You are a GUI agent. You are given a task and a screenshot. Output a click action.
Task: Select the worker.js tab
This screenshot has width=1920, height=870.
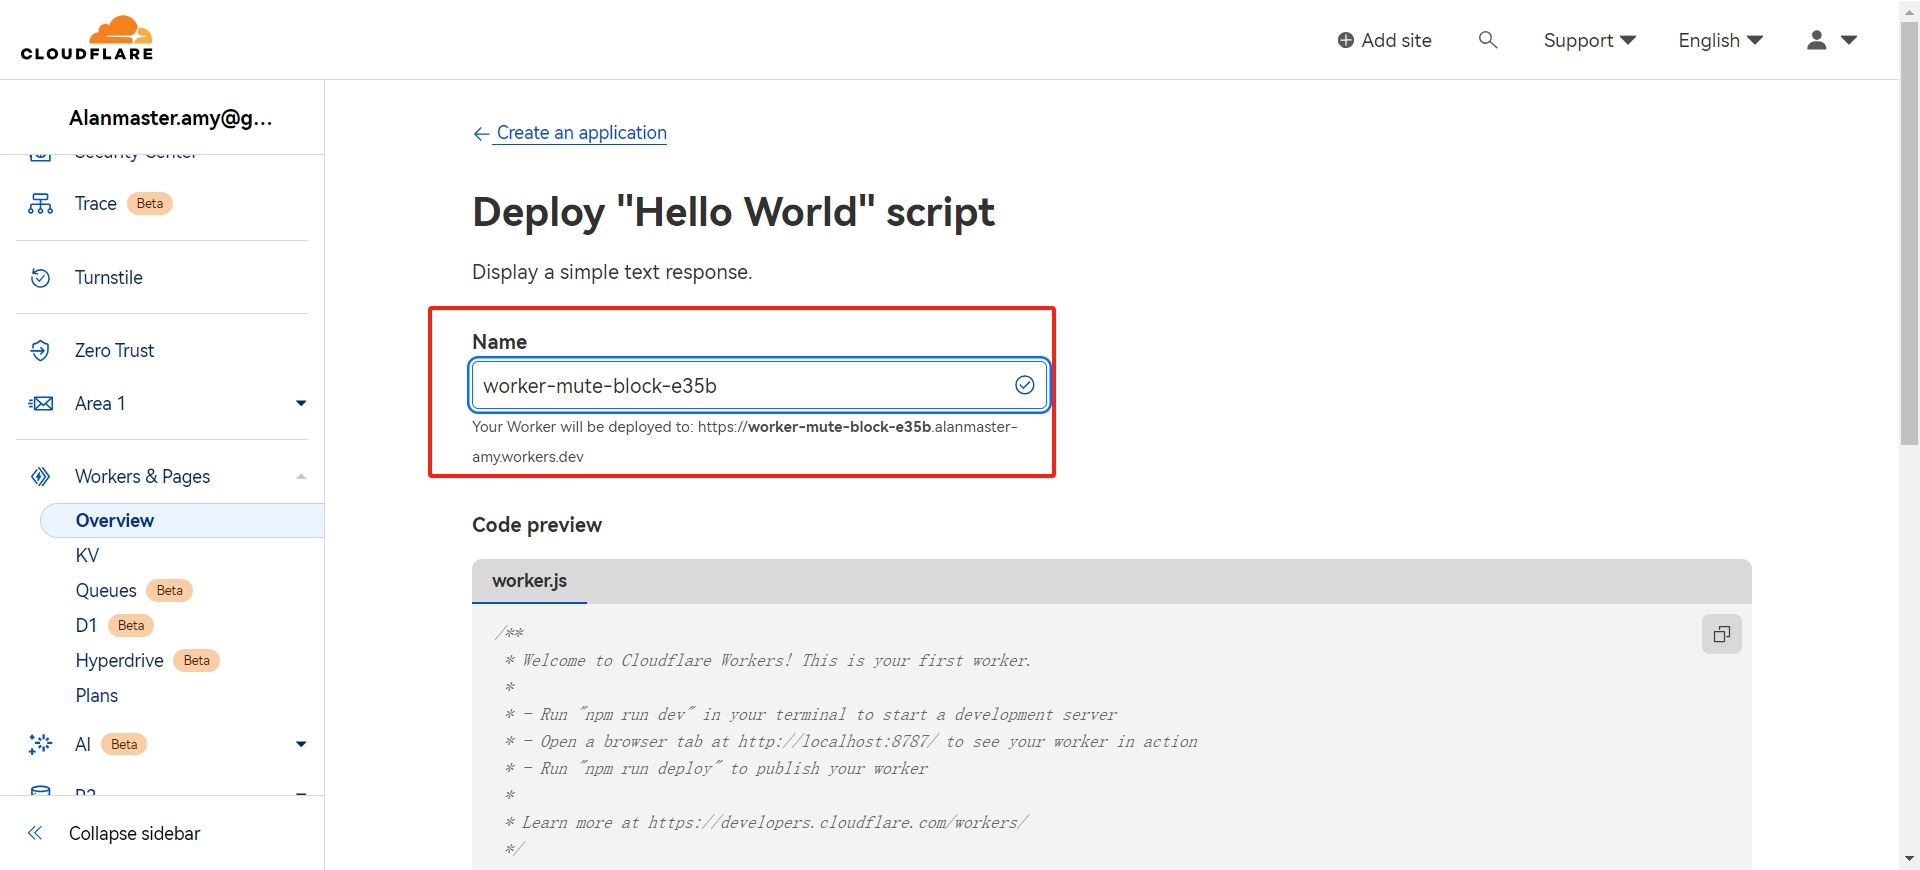(x=529, y=581)
